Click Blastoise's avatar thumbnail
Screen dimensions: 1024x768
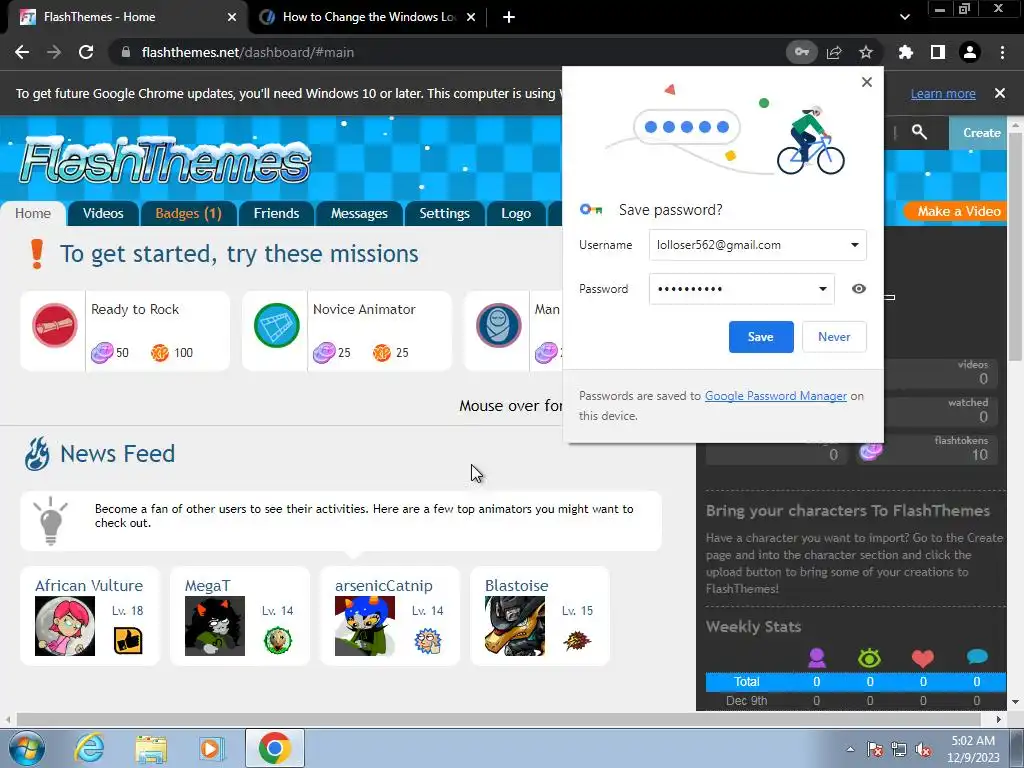515,626
